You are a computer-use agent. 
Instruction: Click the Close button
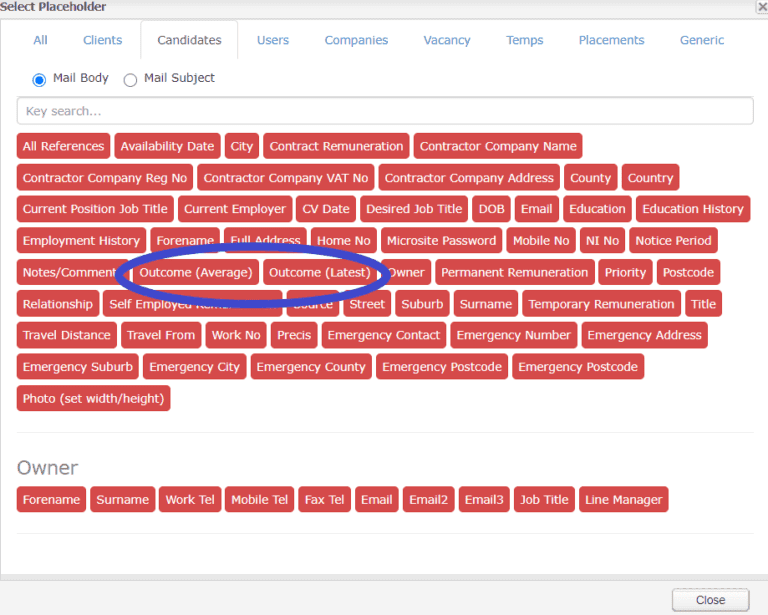[x=710, y=600]
